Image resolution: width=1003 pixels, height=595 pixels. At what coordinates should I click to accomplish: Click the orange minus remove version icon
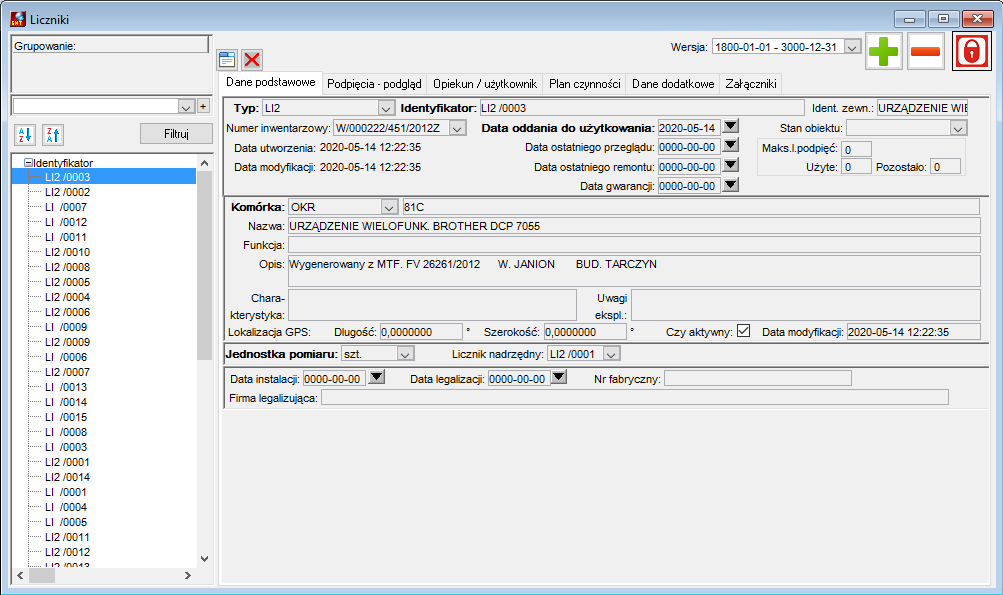point(926,51)
